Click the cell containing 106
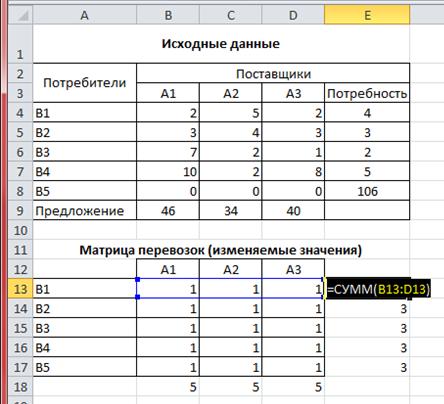444x404 pixels. (x=367, y=191)
